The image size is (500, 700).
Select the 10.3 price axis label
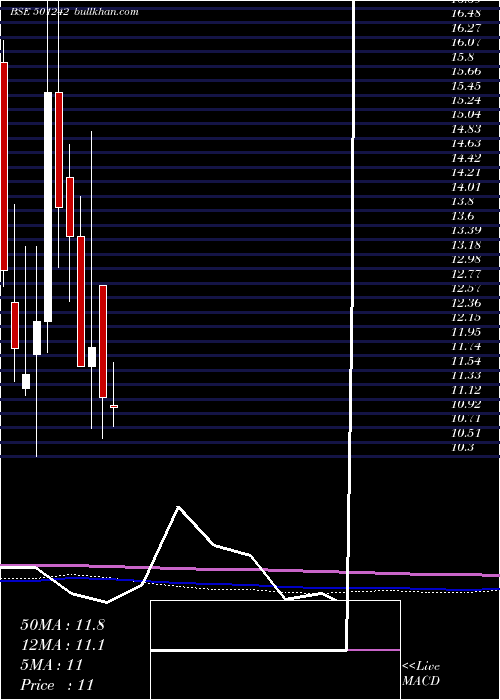[462, 447]
